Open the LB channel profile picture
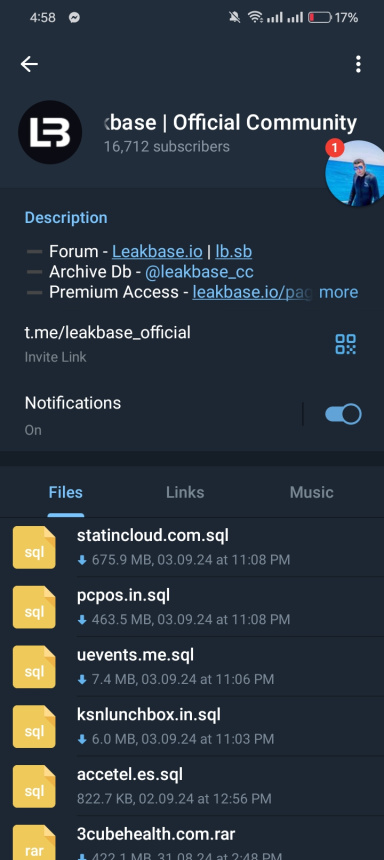 click(x=50, y=132)
